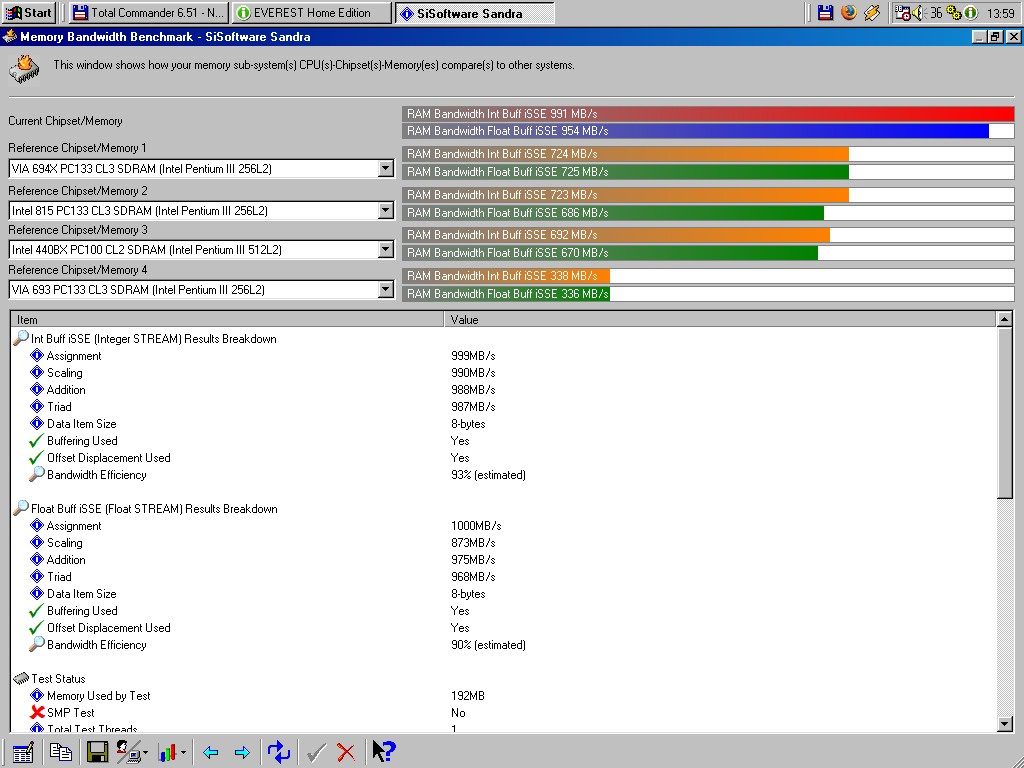
Task: Open Reference Chipset/Memory 3 dropdown showing Intel 440BX
Action: tap(386, 249)
